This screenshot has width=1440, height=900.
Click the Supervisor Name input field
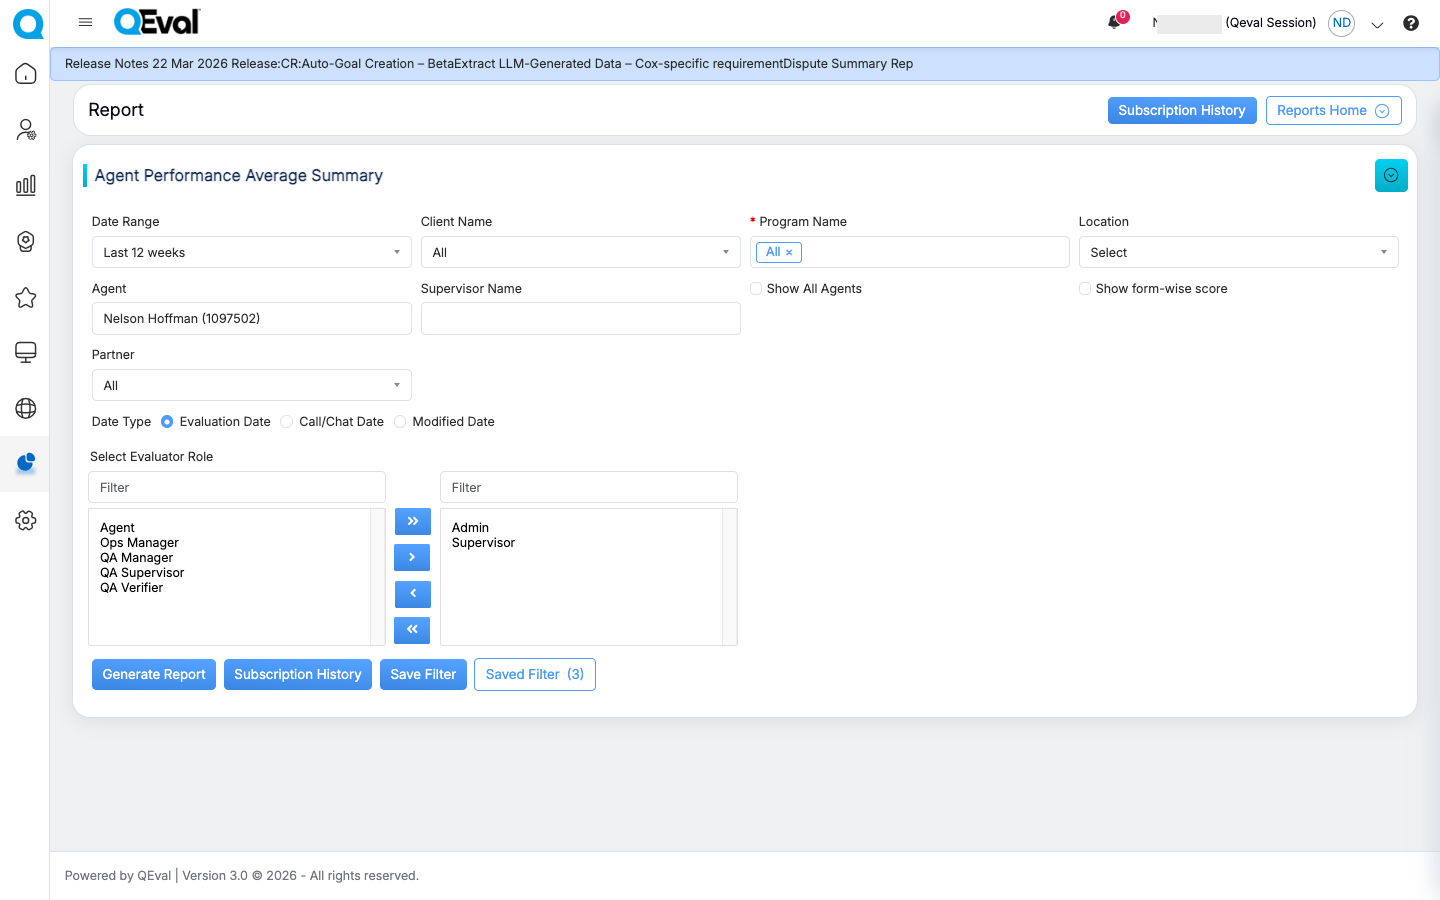[x=580, y=319]
